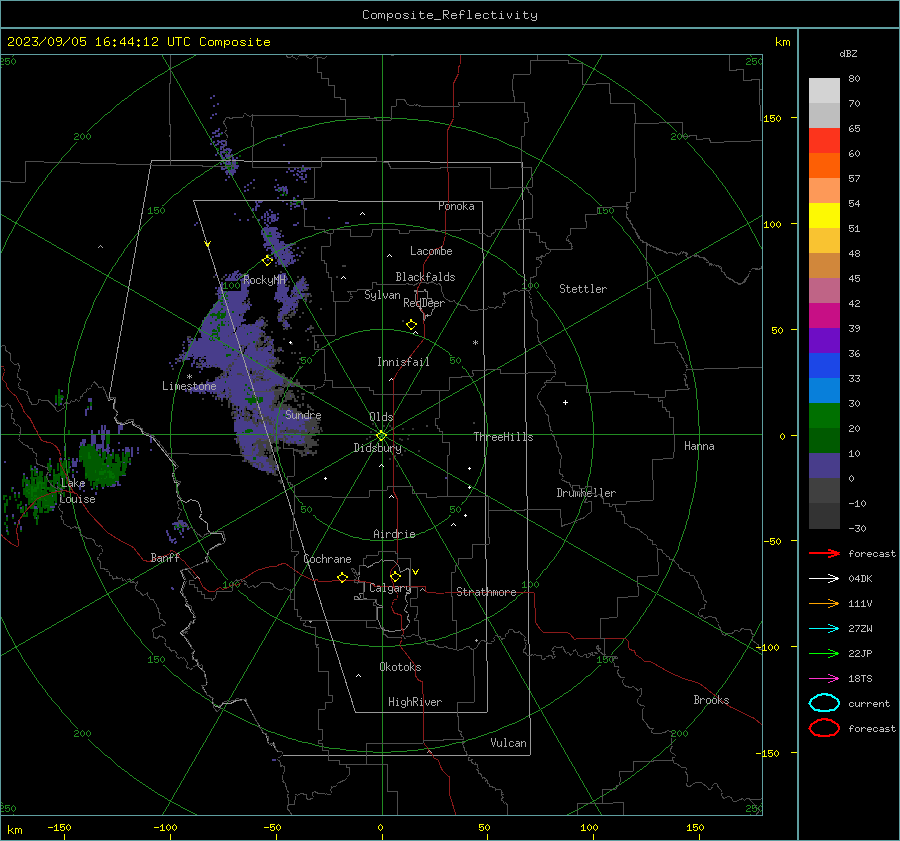Click the asterisk marker above Limestone

click(189, 377)
